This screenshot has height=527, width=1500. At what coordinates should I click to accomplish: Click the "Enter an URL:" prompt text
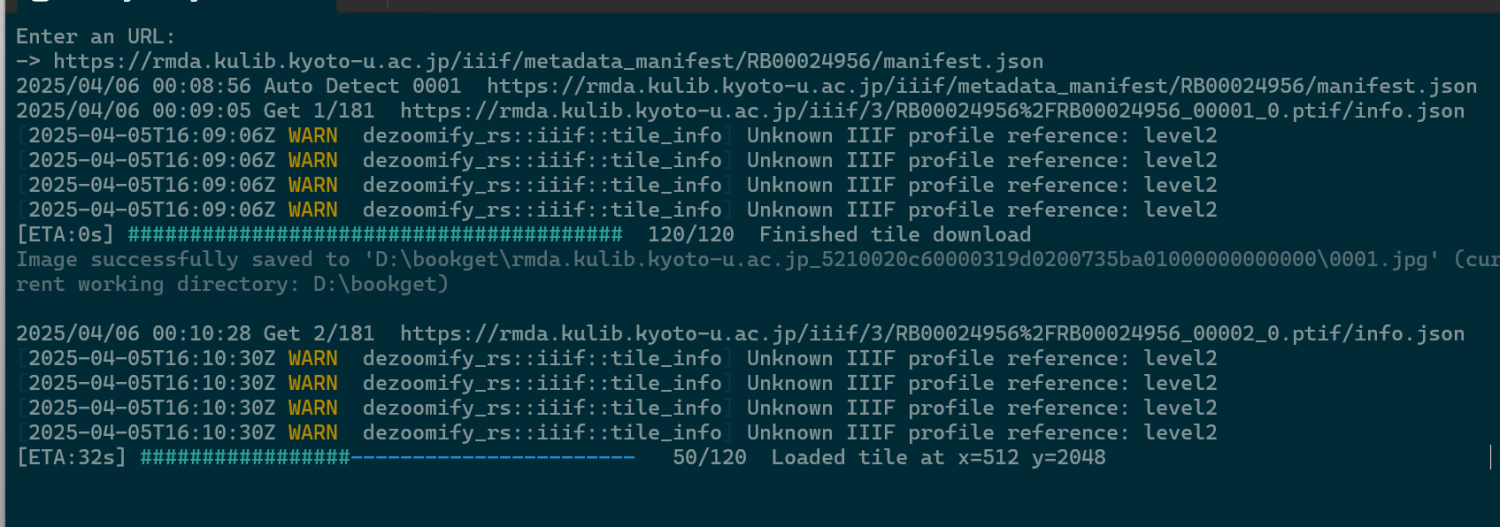pos(96,37)
